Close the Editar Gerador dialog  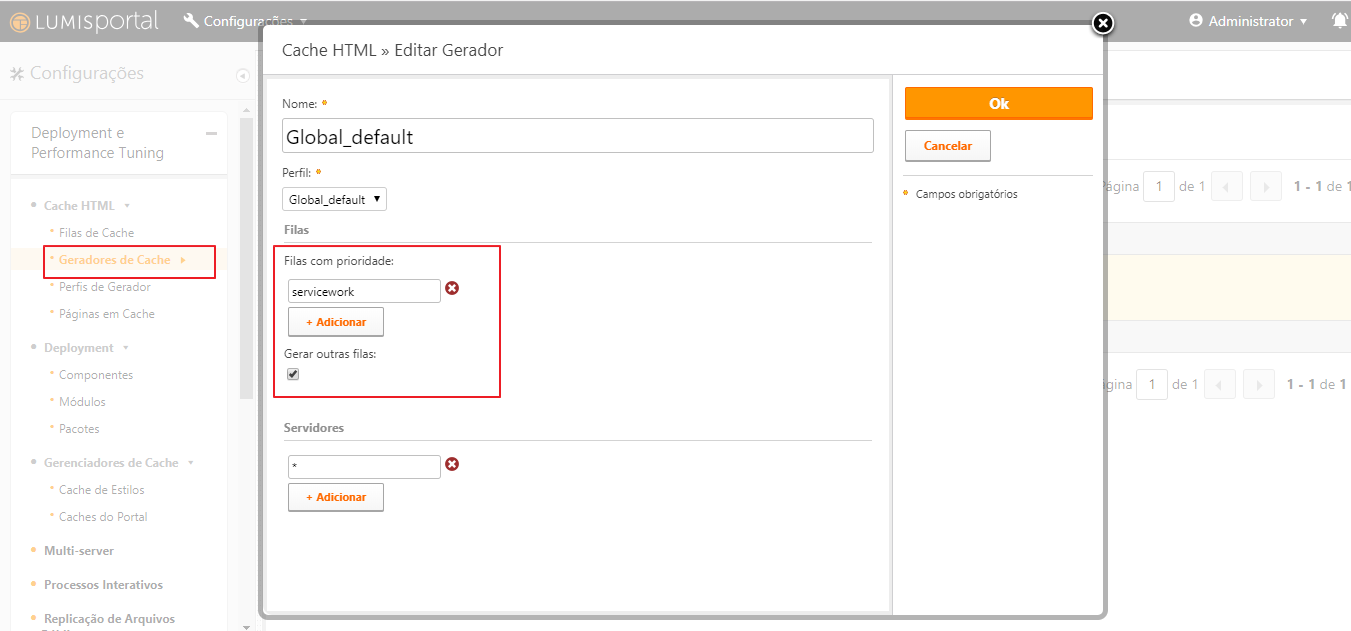coord(1102,23)
